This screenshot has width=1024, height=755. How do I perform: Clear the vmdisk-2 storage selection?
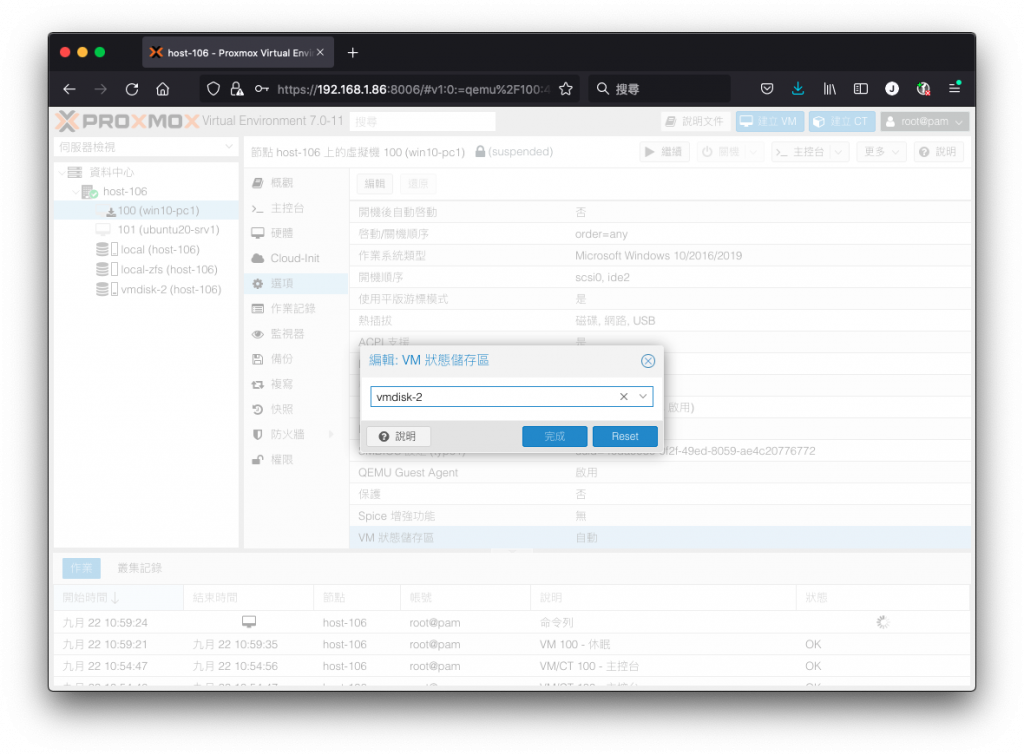point(624,396)
